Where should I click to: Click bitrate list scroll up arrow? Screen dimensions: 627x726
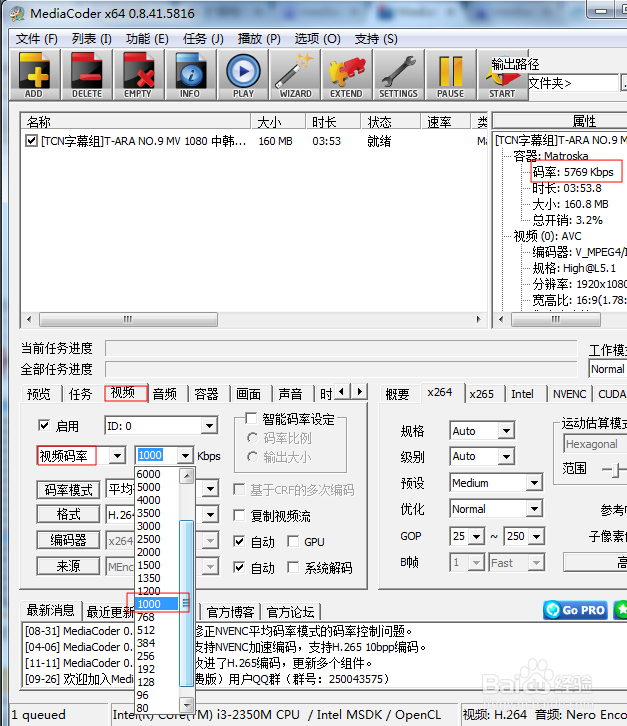click(186, 476)
